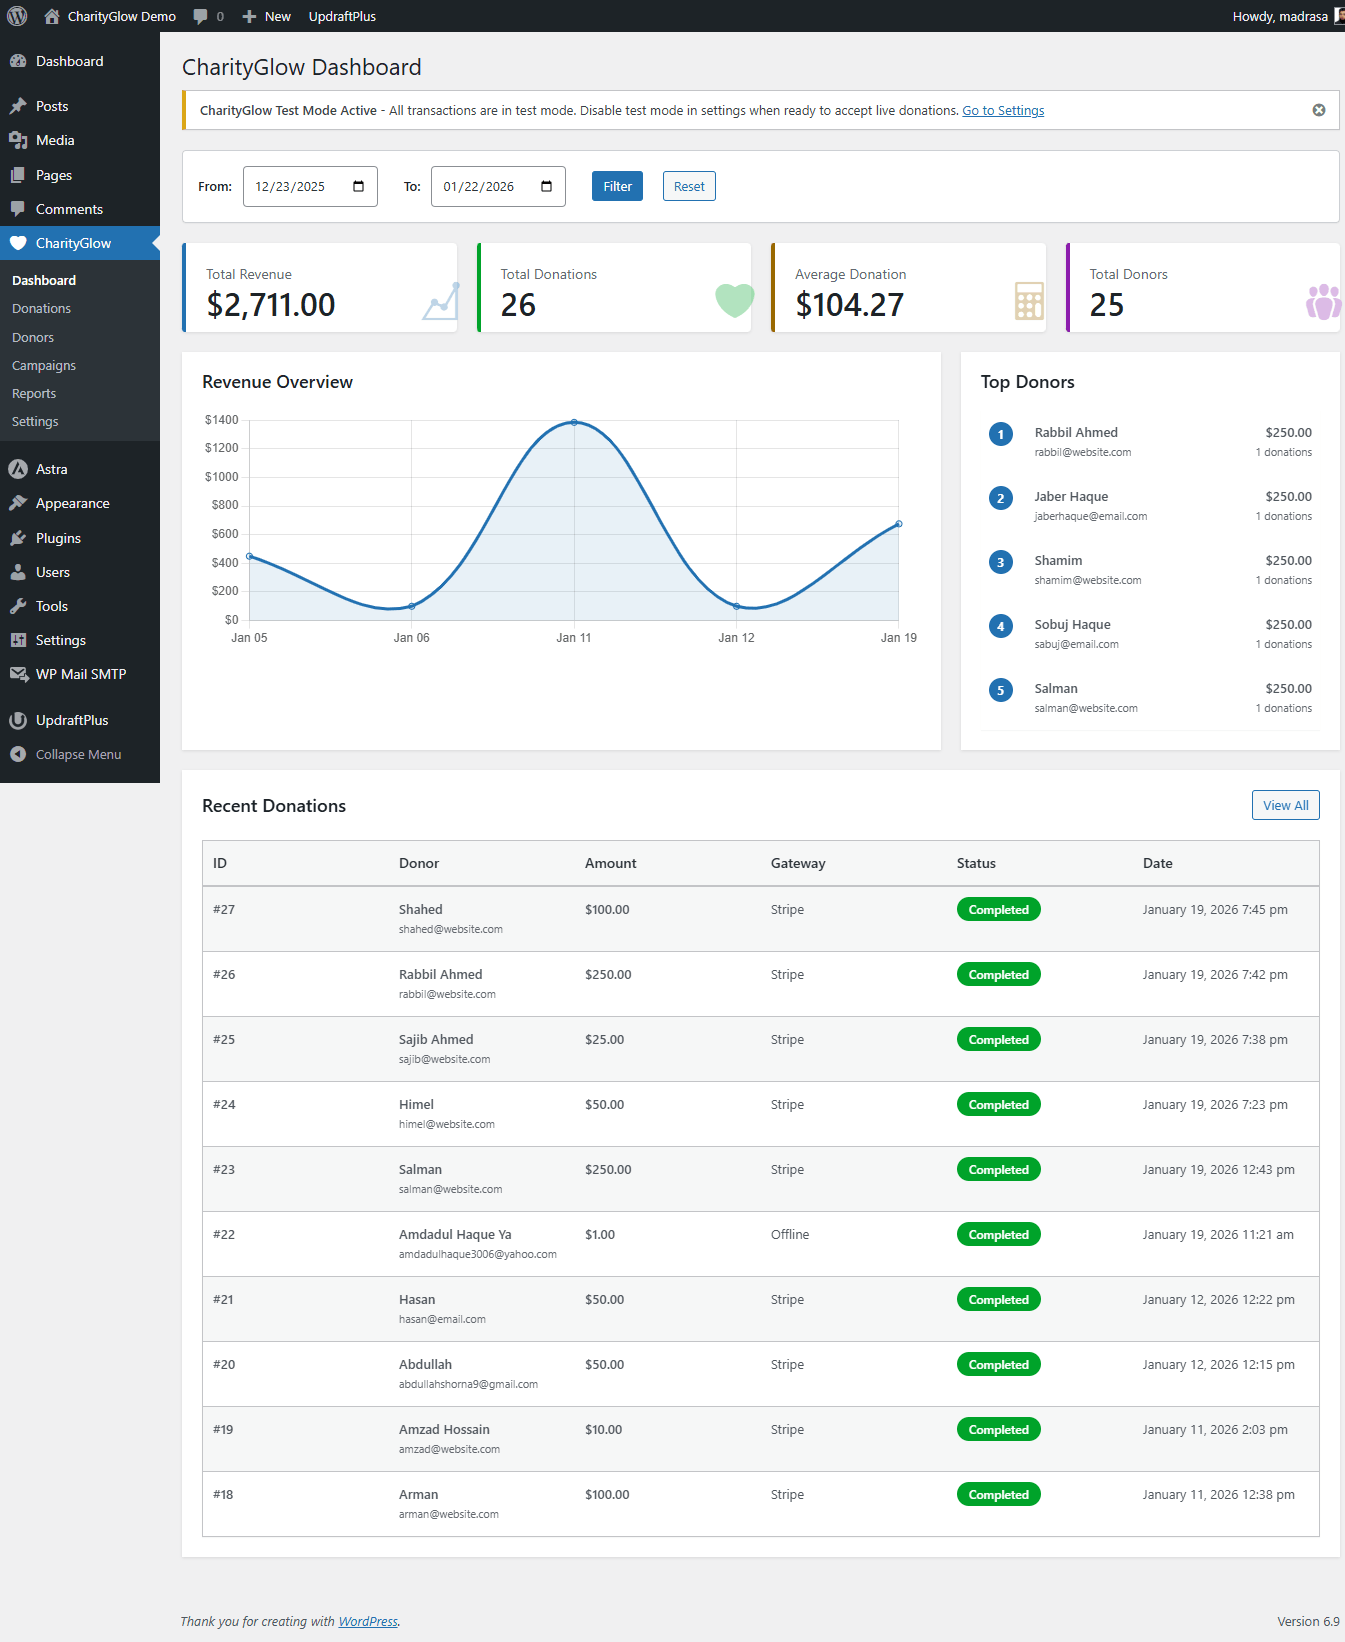Open calendar picker in To date field

546,187
